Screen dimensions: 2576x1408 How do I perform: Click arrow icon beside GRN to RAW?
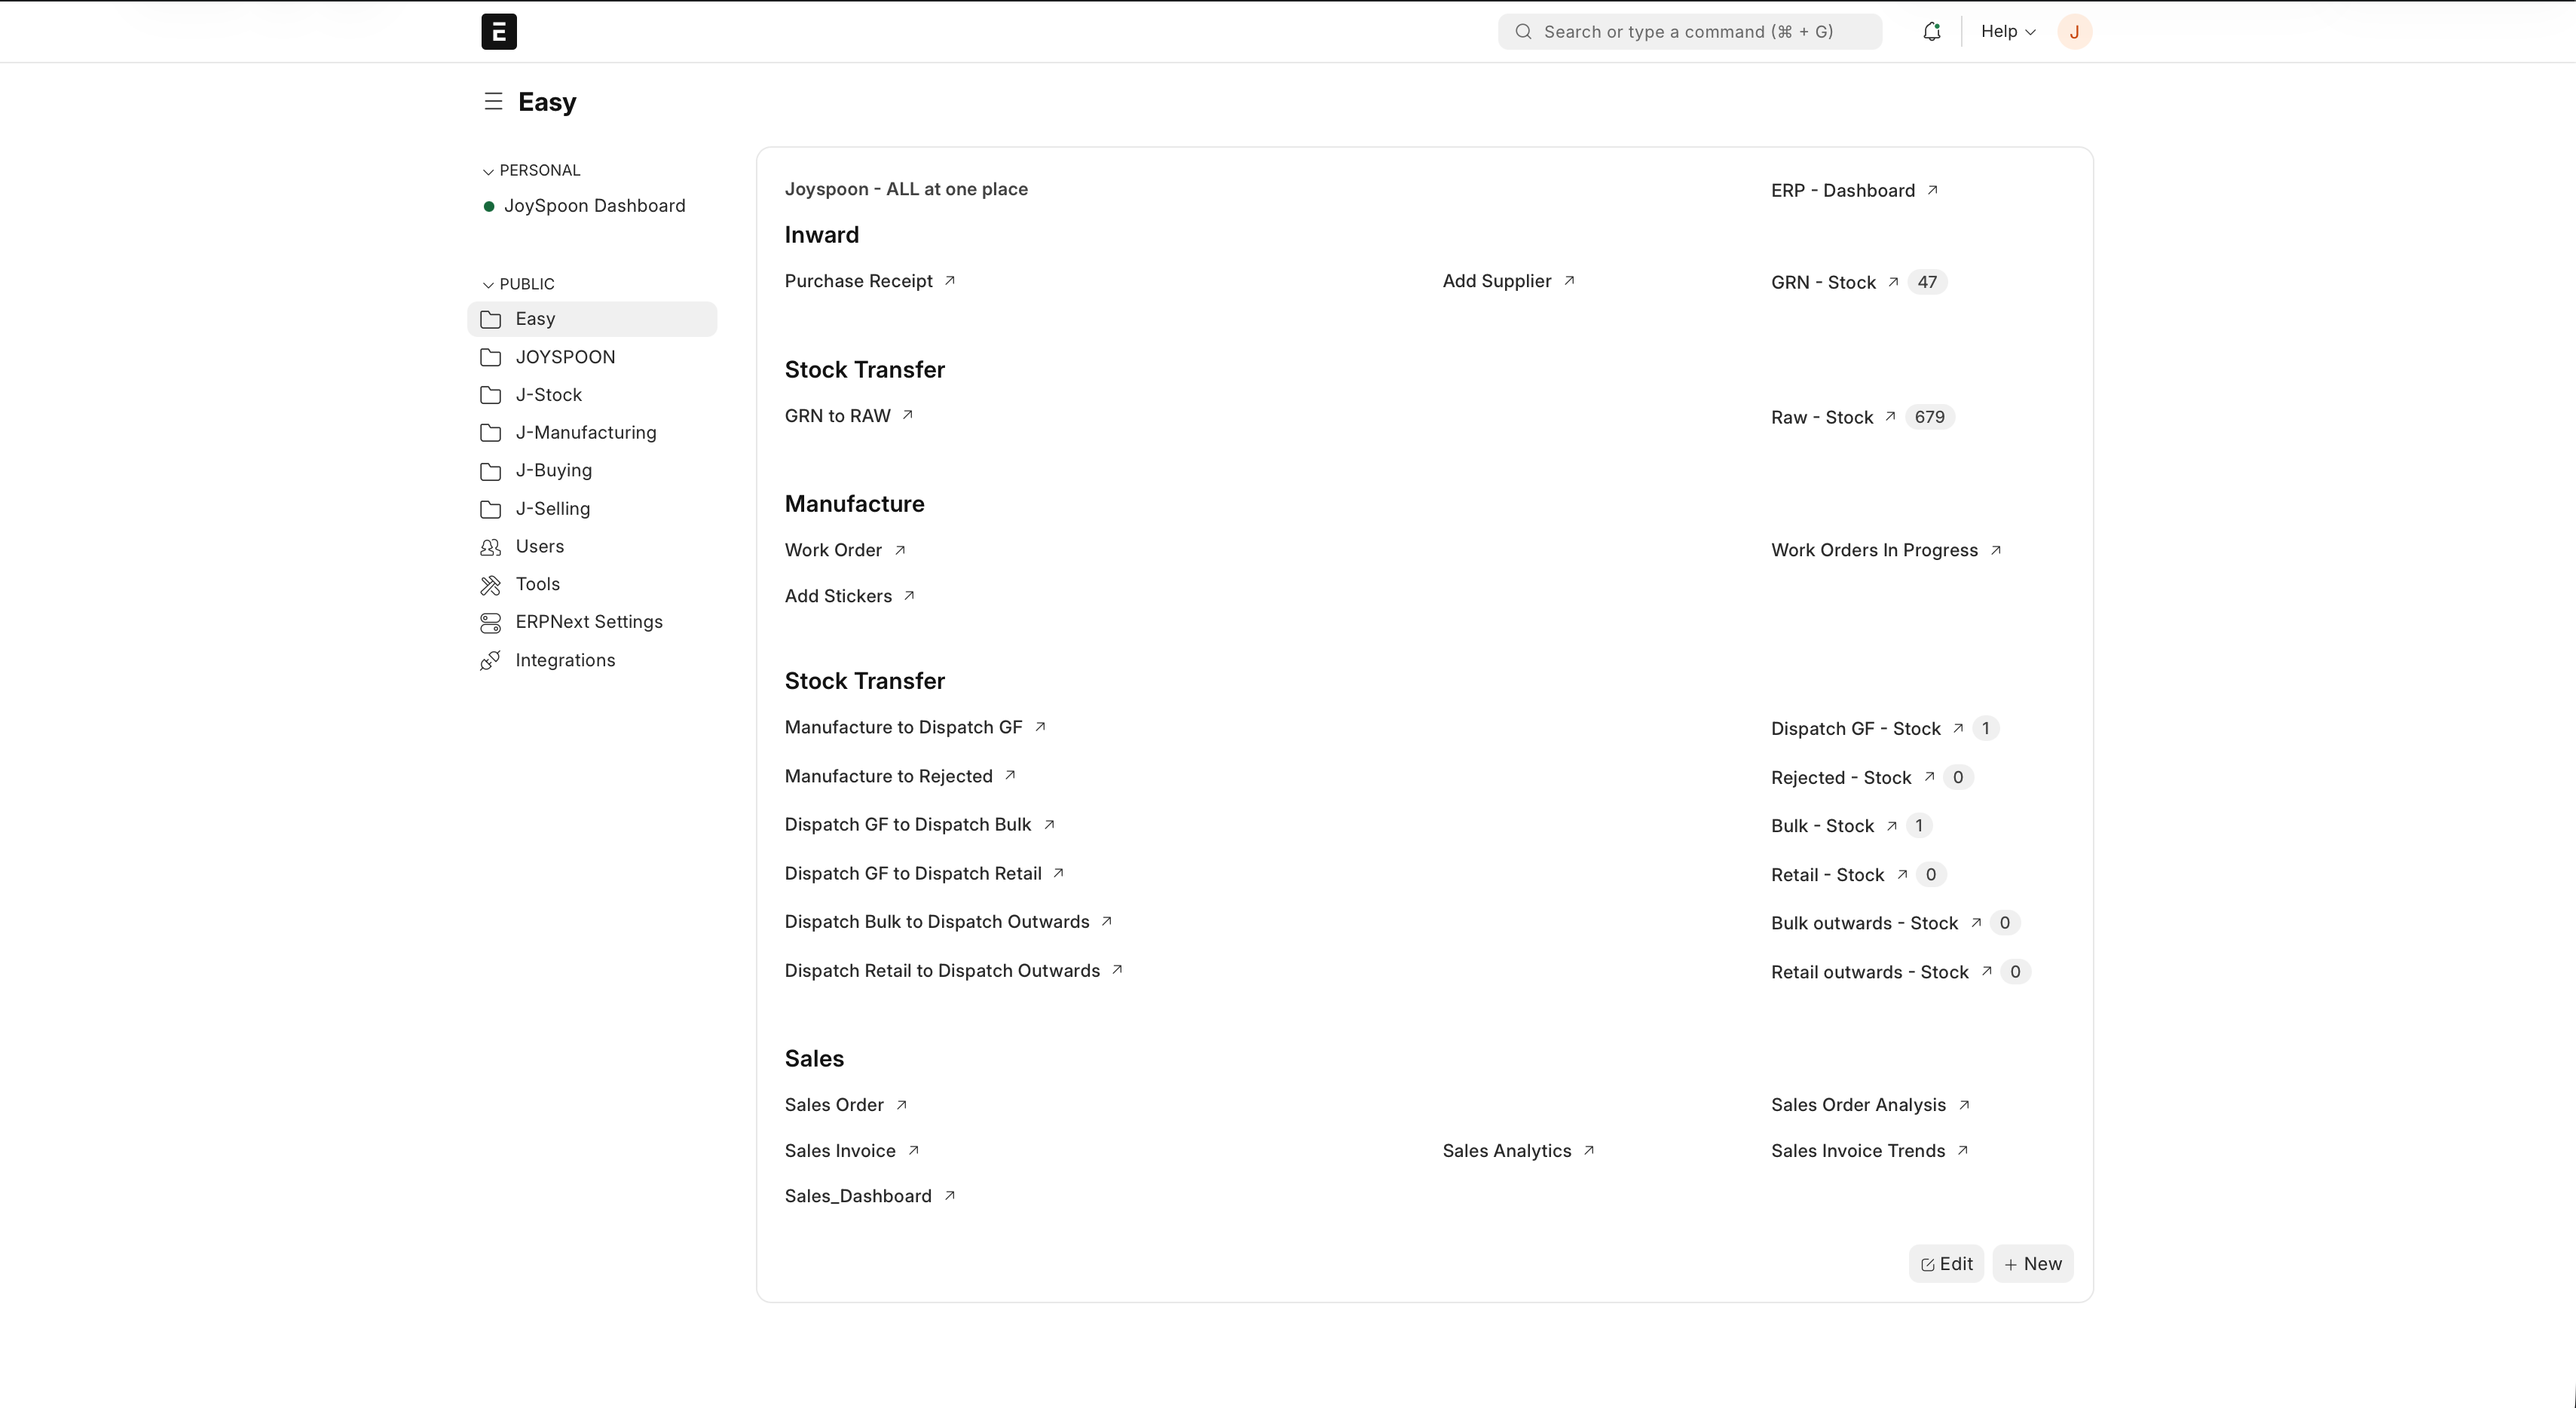click(x=908, y=414)
